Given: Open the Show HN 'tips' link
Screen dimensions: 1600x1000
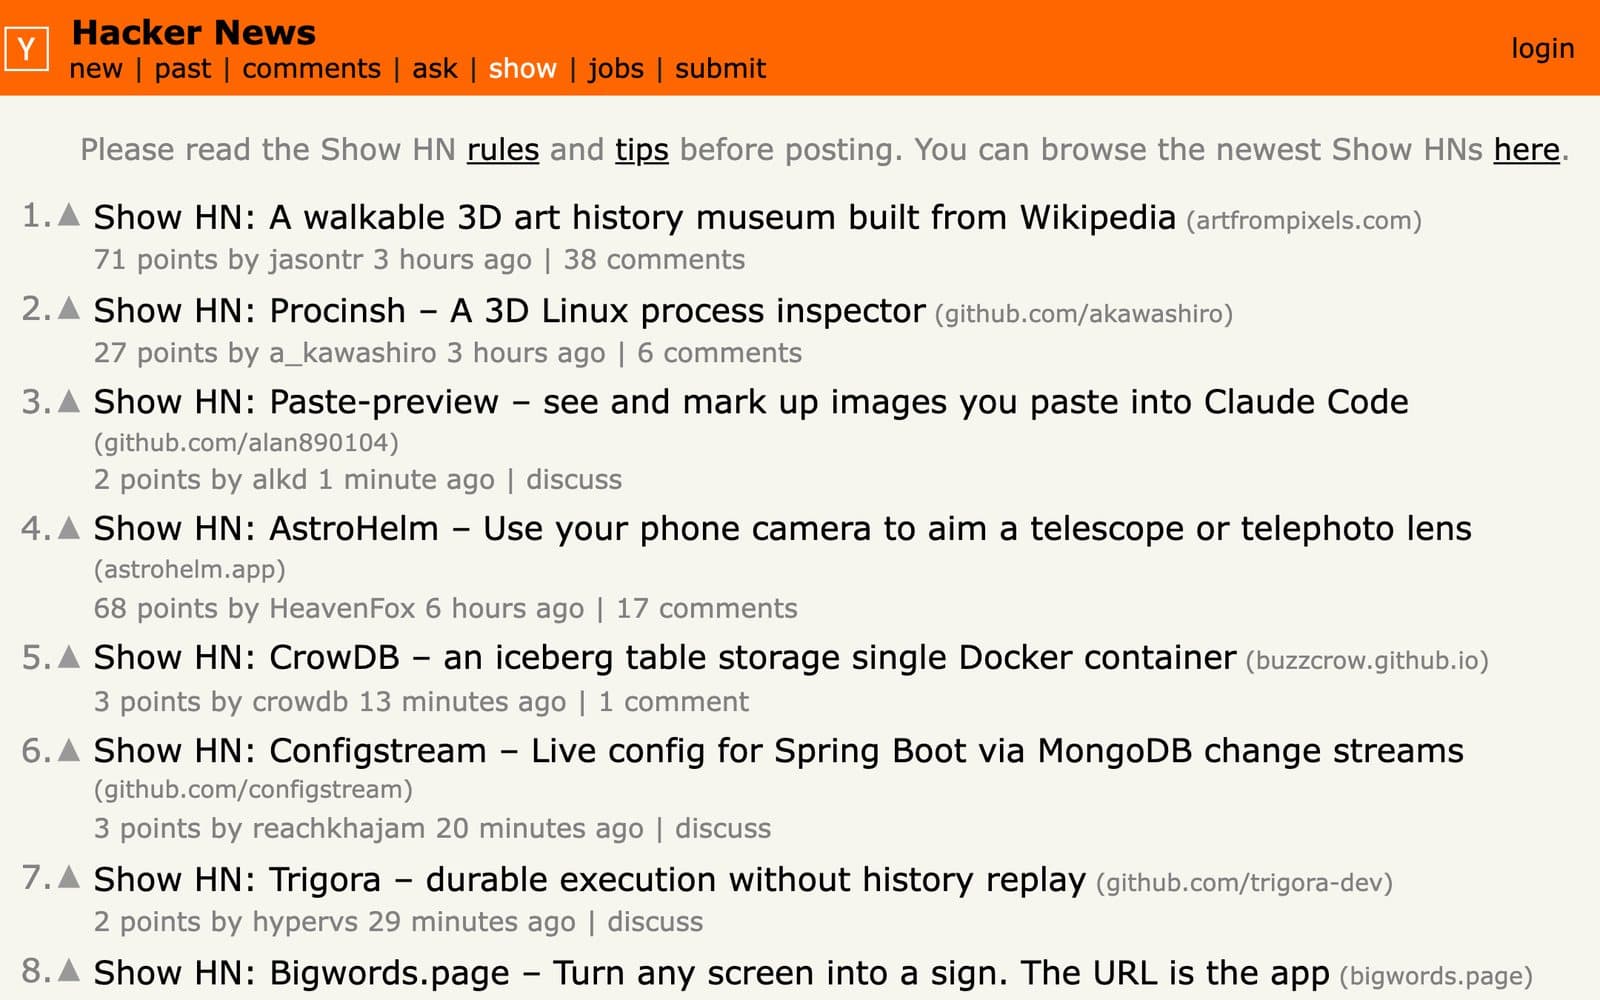Looking at the screenshot, I should (x=642, y=150).
